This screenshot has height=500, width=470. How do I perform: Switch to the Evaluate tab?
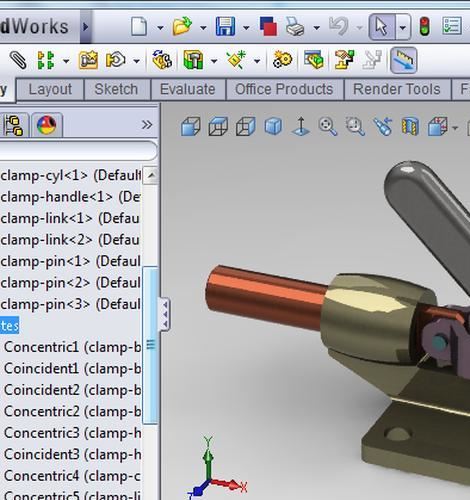[x=188, y=89]
